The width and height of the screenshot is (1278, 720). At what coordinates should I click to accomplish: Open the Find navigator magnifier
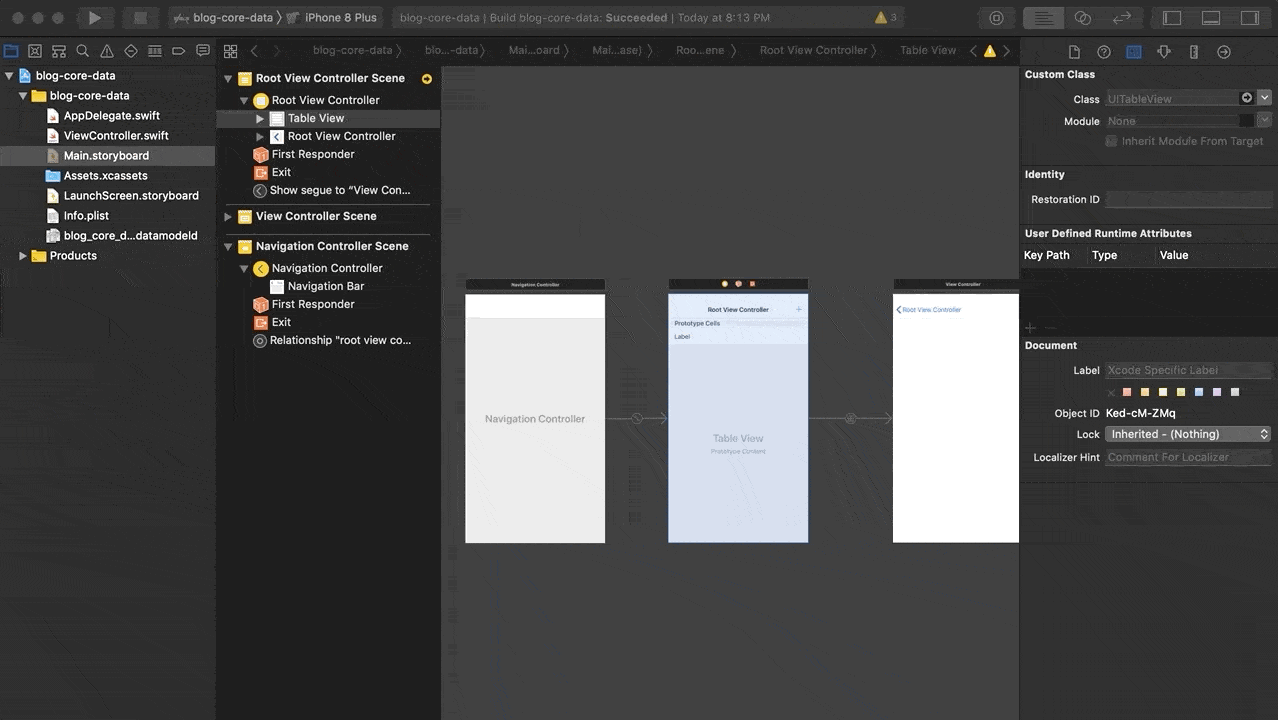point(83,51)
